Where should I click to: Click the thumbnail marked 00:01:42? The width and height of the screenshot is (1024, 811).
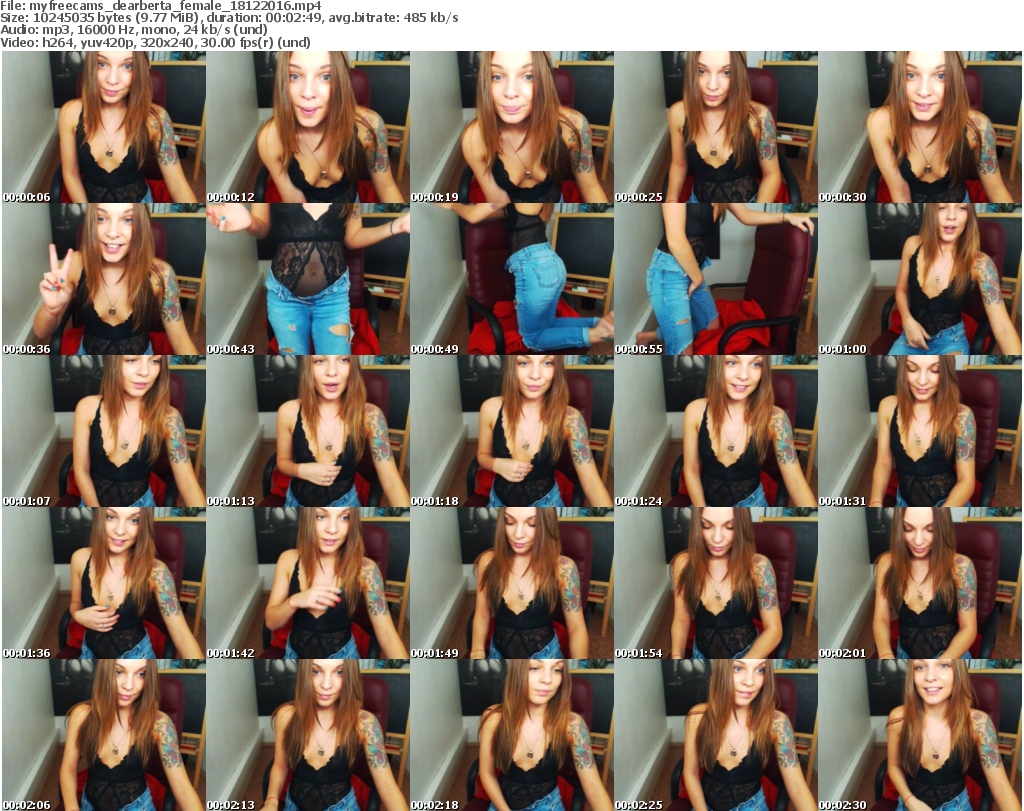pyautogui.click(x=308, y=583)
